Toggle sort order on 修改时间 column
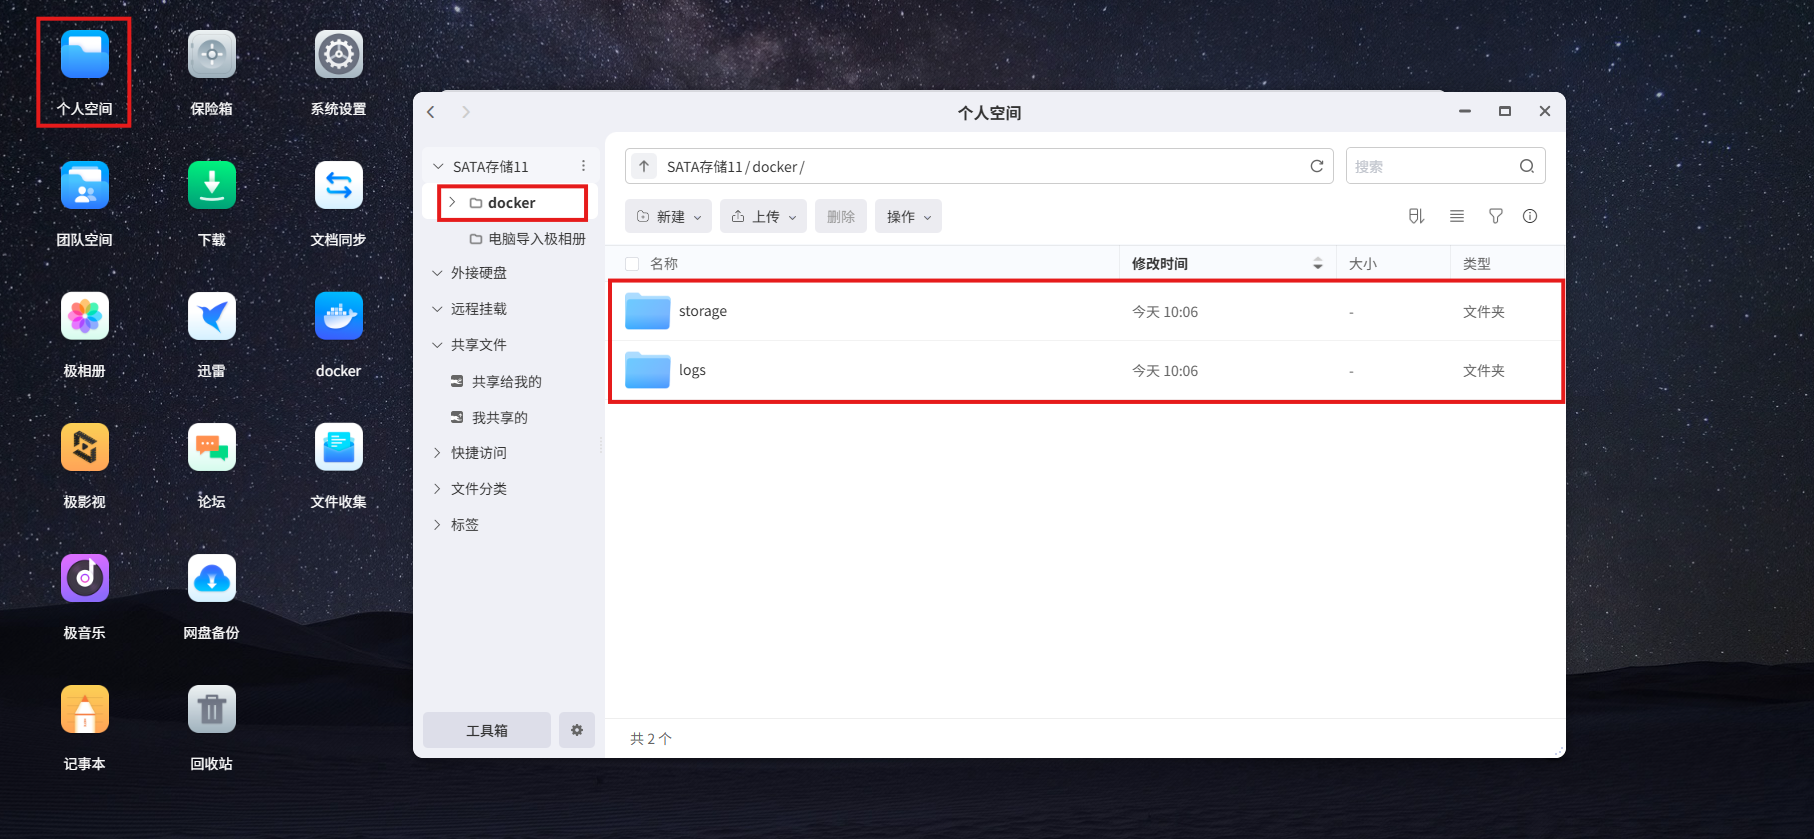 [1317, 264]
